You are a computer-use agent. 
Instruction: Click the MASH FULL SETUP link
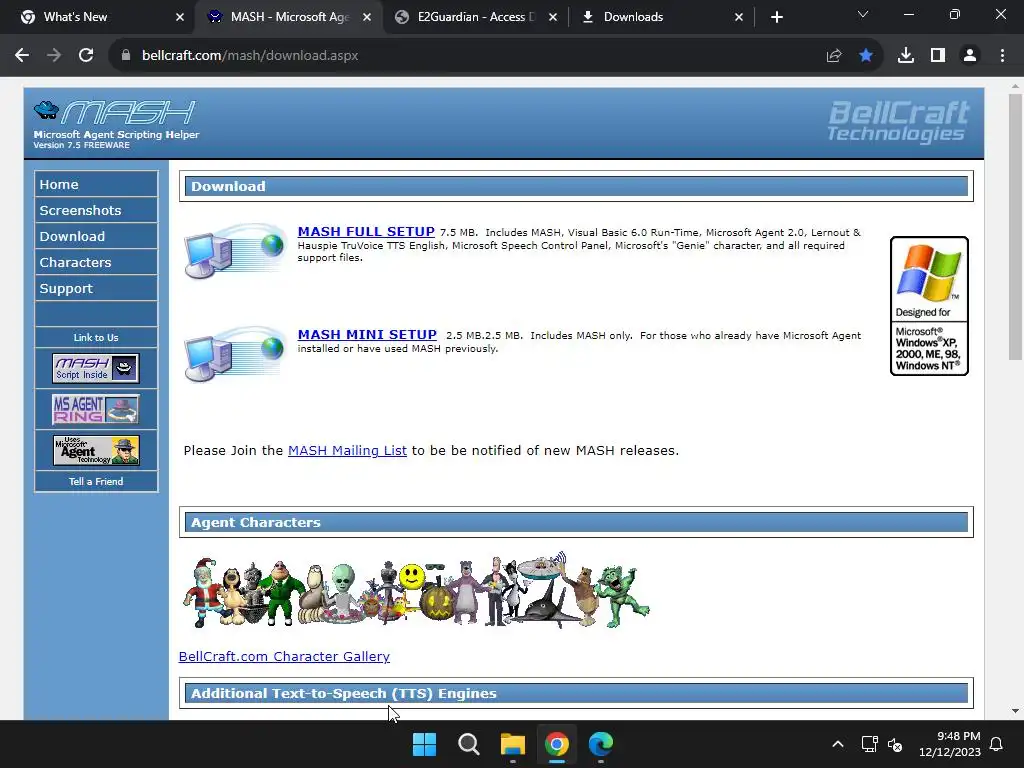[x=366, y=231]
